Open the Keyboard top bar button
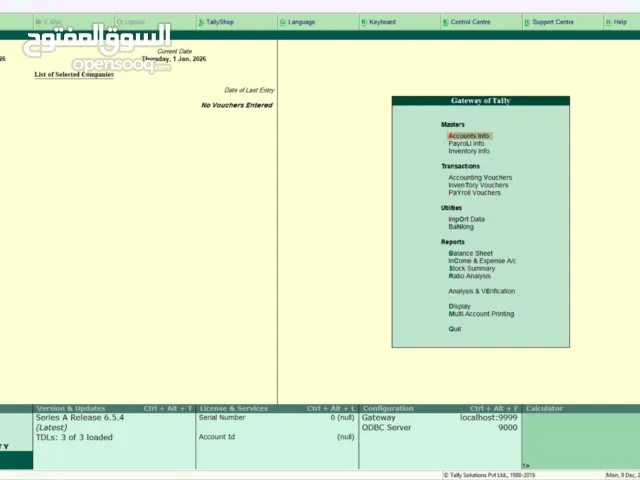 click(400, 22)
